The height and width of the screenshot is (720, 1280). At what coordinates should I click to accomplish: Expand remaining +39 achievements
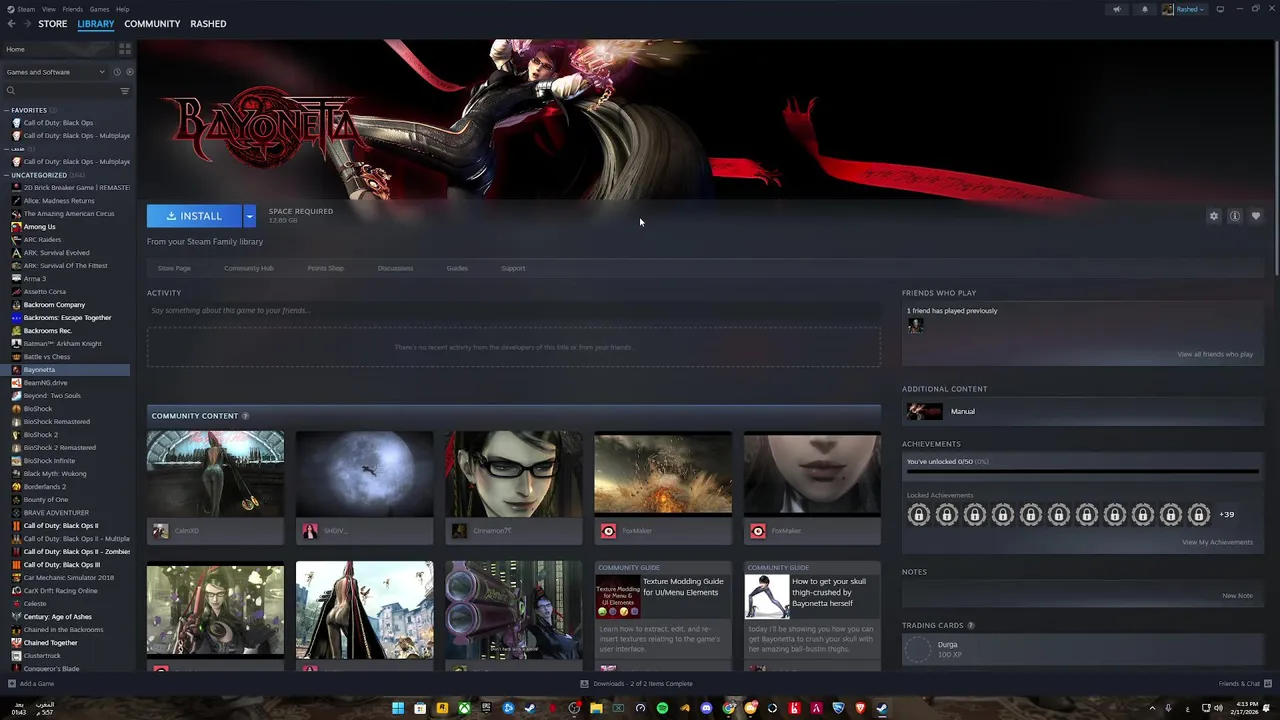[x=1226, y=515]
